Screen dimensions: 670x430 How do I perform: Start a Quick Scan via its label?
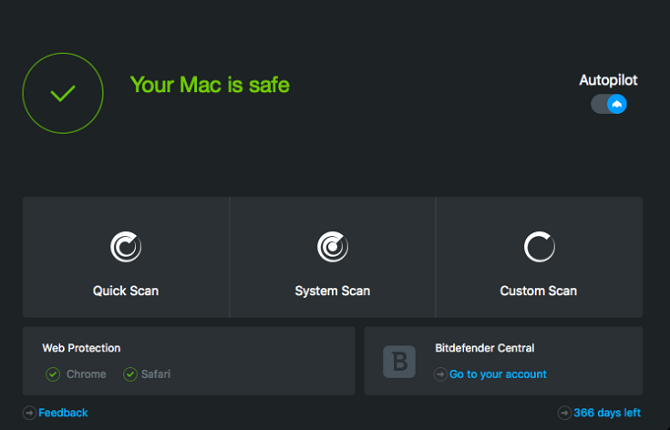coord(126,291)
